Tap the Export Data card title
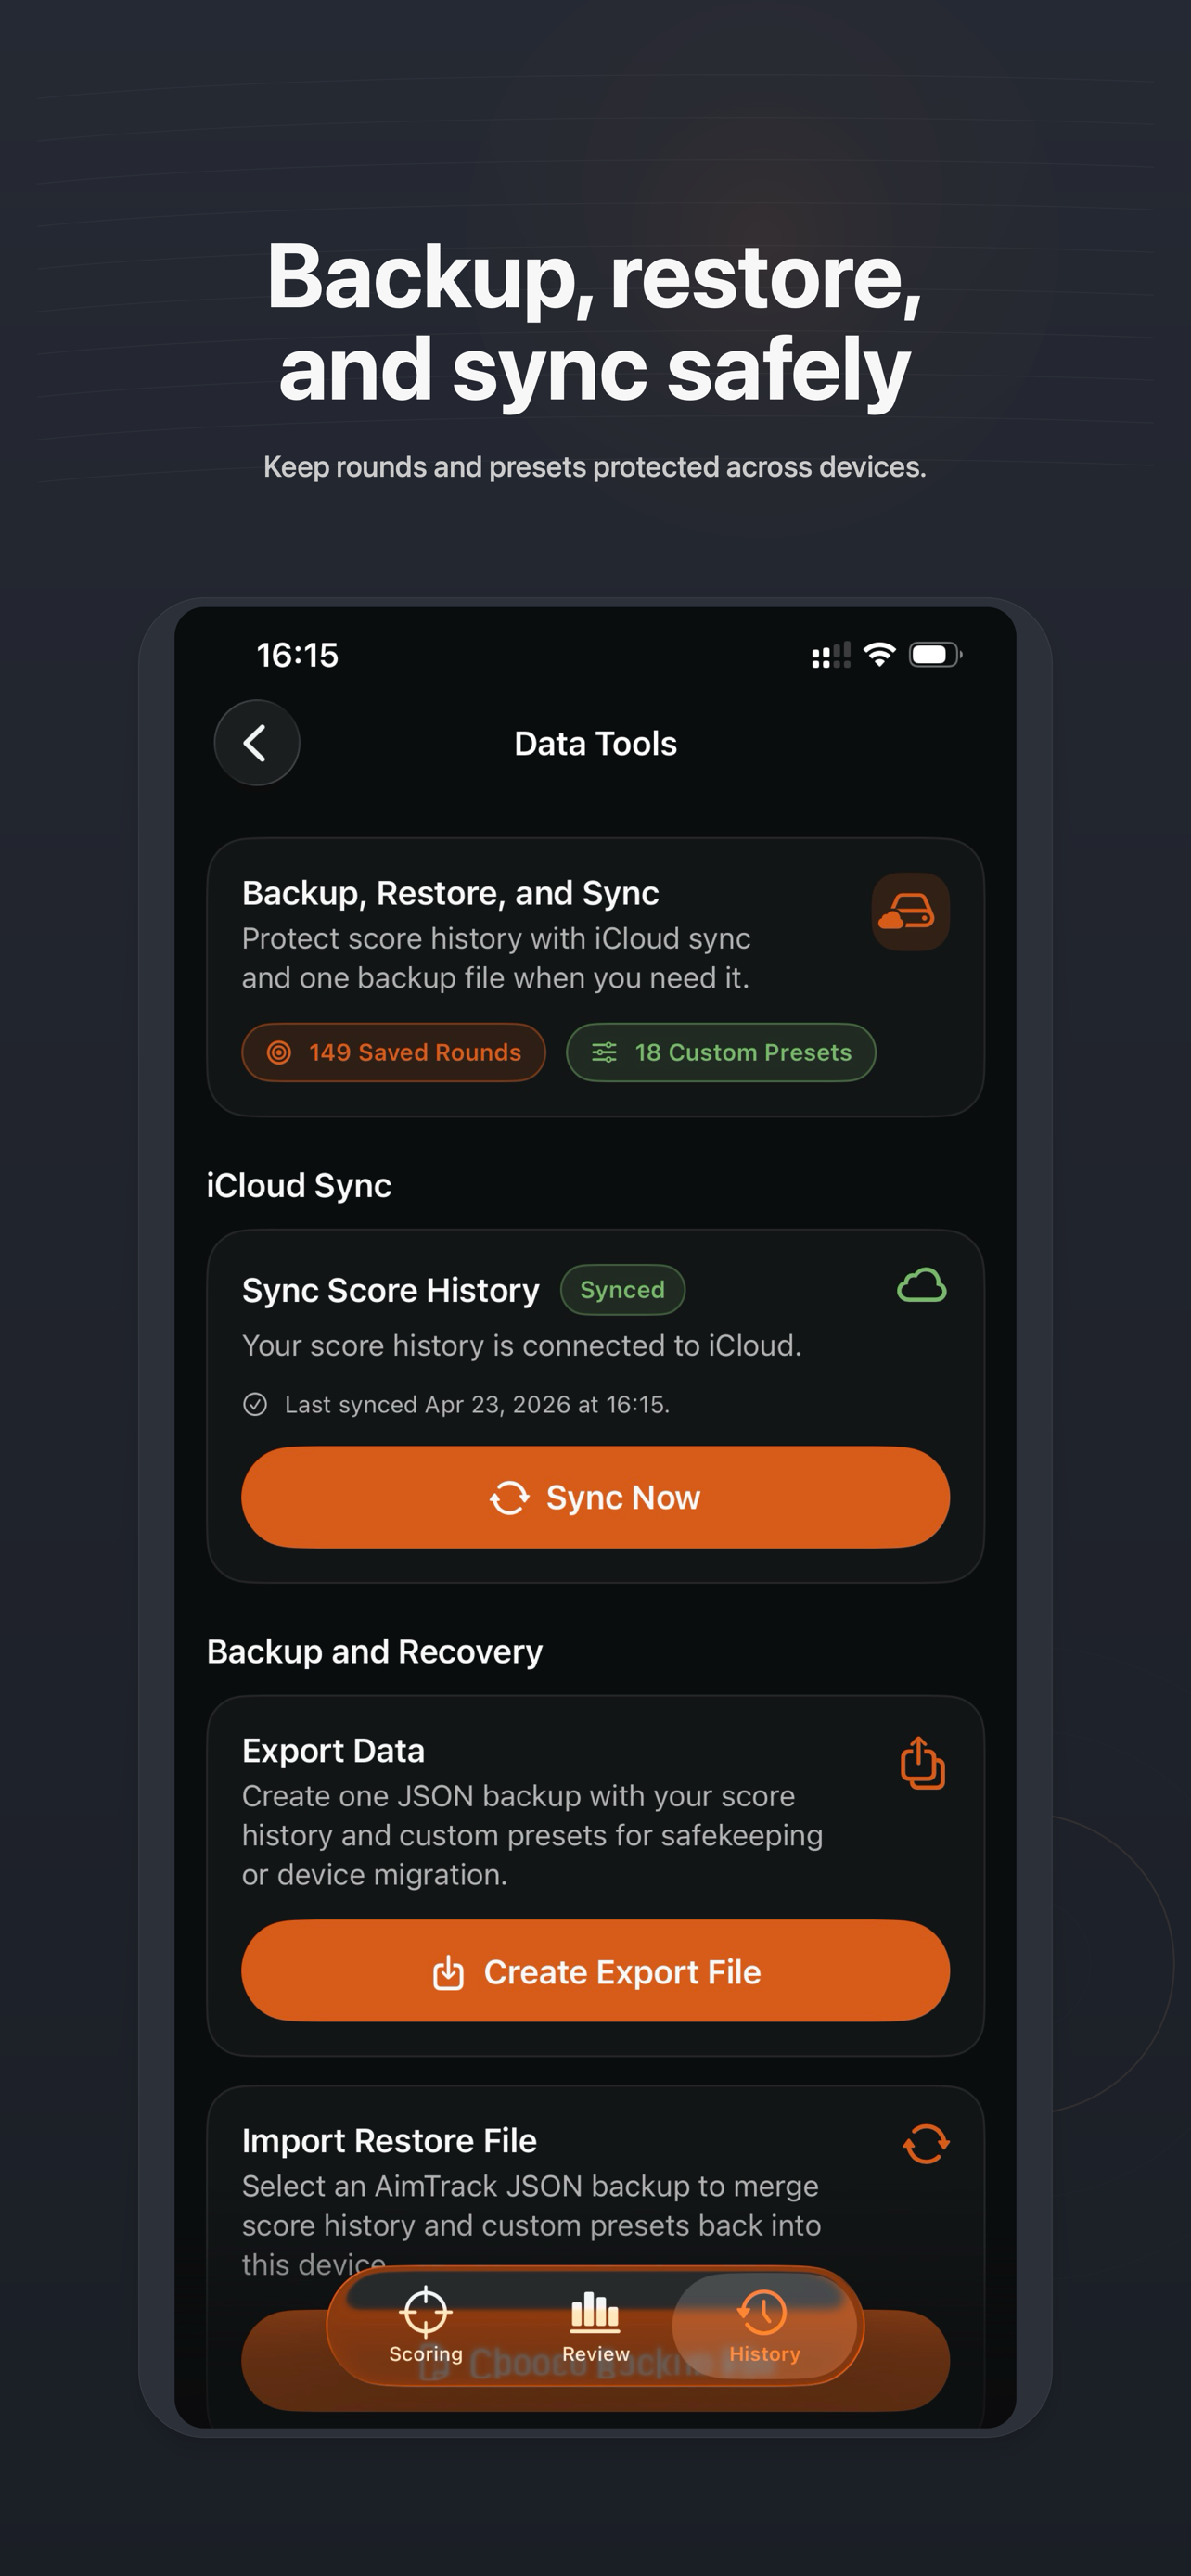This screenshot has height=2576, width=1191. (333, 1751)
